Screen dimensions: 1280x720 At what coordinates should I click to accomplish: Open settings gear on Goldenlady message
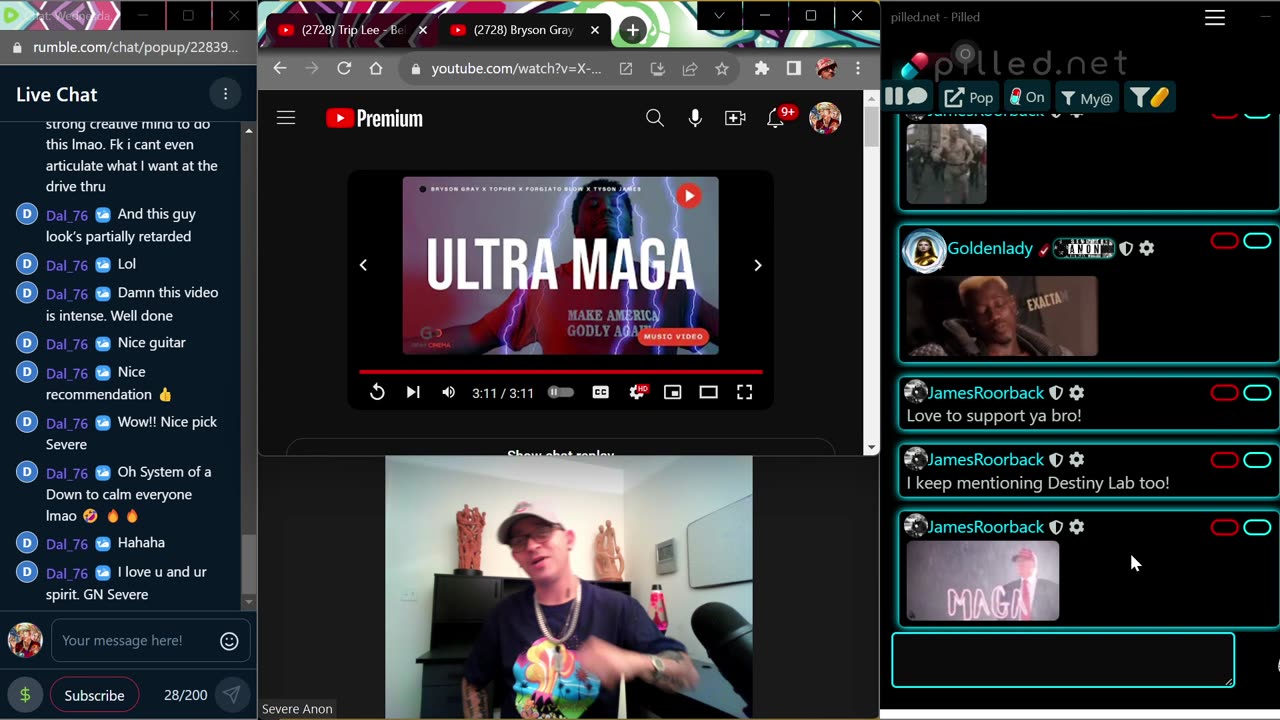tap(1147, 248)
